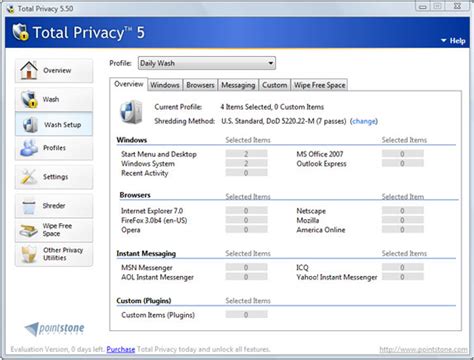474x360 pixels.
Task: Click the Mozilla label
Action: (308, 220)
